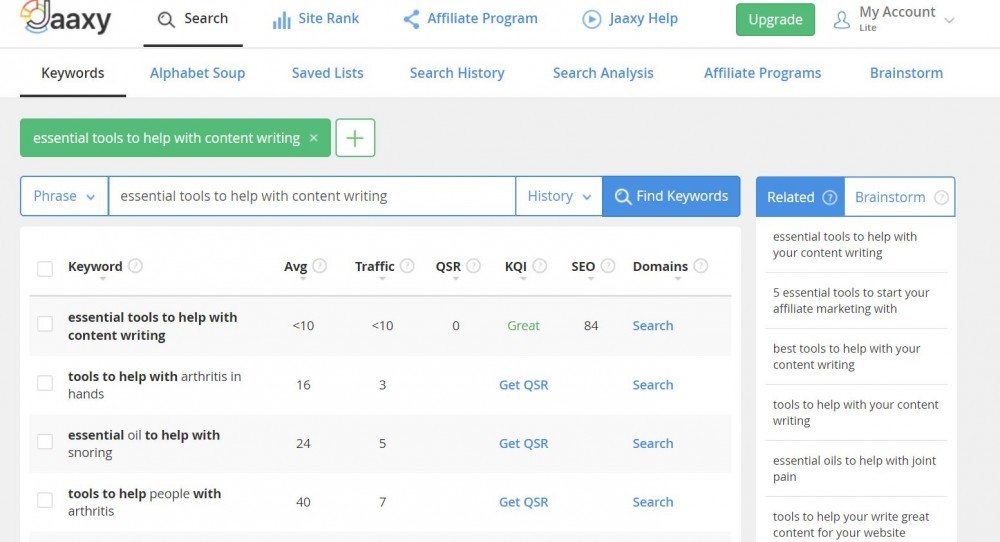Check the 'arthritis in hands' row
Viewport: 1000px width, 542px height.
pyautogui.click(x=45, y=383)
